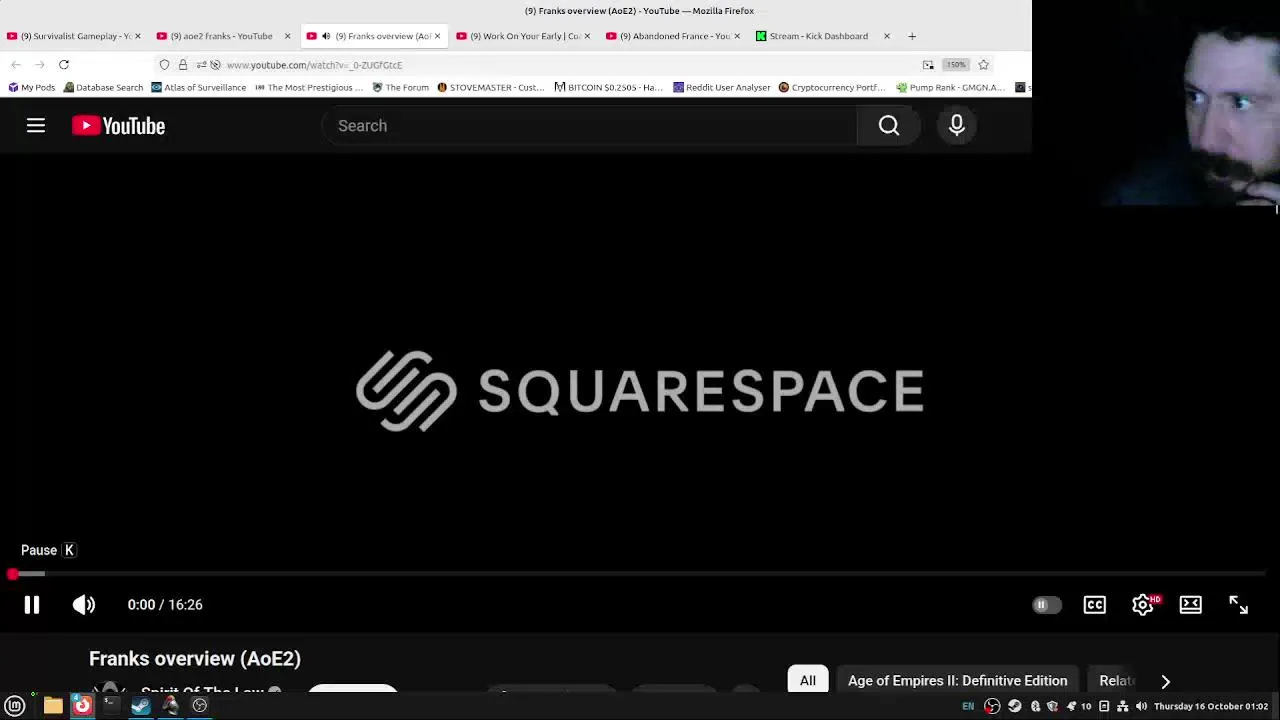
Task: Open the Reddit User Analyser bookmark
Action: tap(722, 87)
